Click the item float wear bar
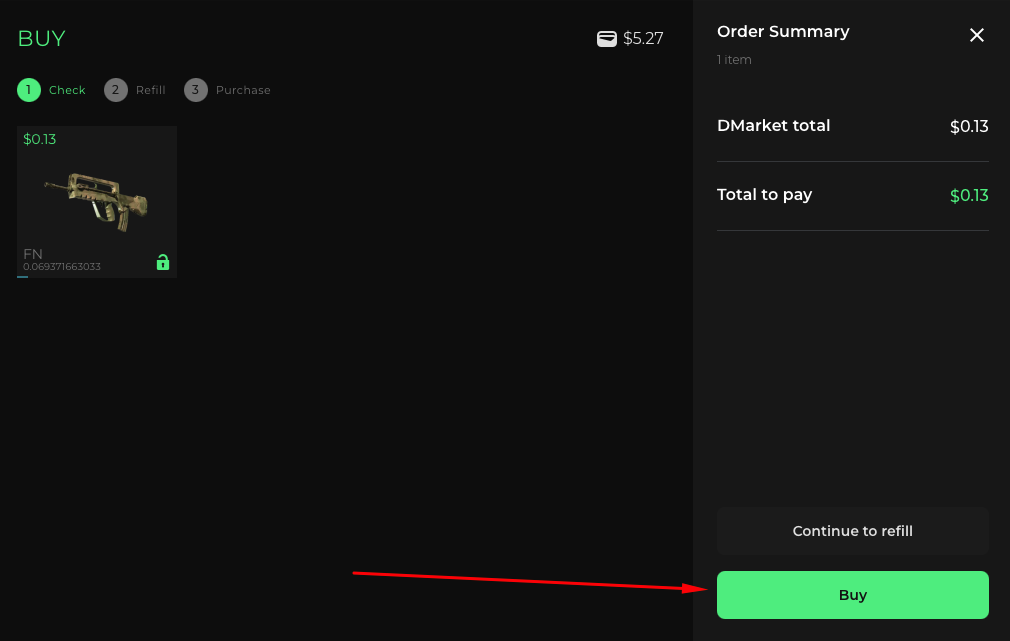Screen dimensions: 1010x641 23,277
